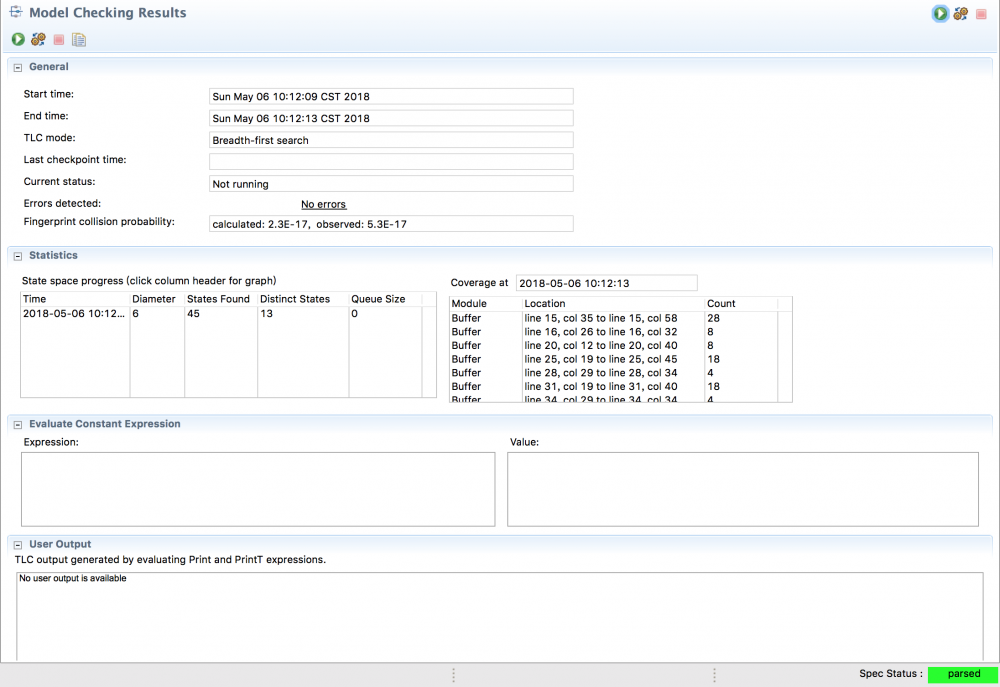The image size is (1000, 687).
Task: Click the Coverage at timestamp field
Action: (x=607, y=283)
